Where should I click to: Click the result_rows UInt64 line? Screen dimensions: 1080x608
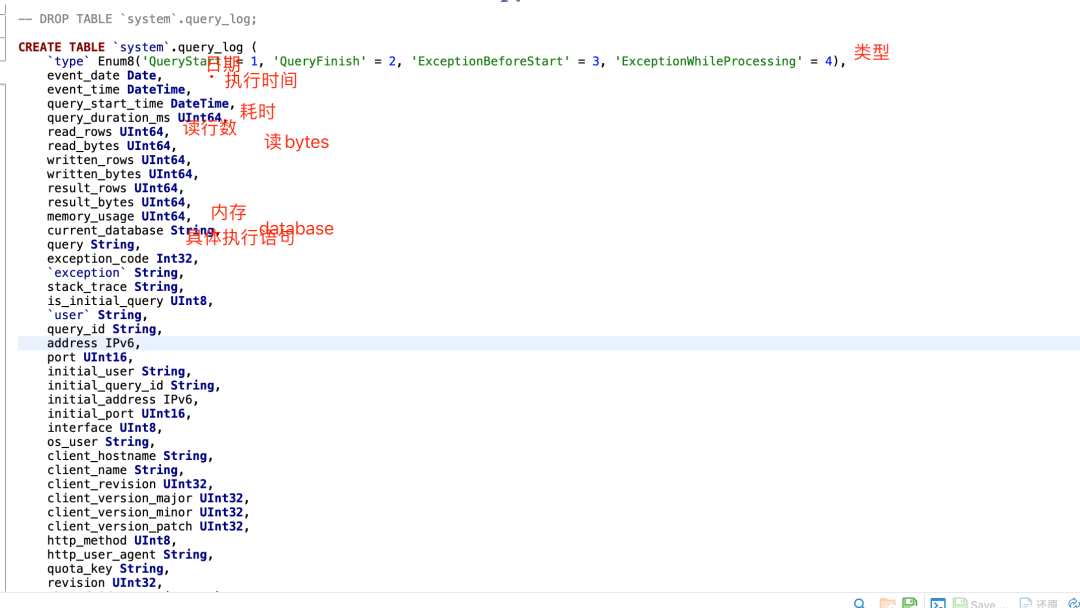(x=115, y=188)
